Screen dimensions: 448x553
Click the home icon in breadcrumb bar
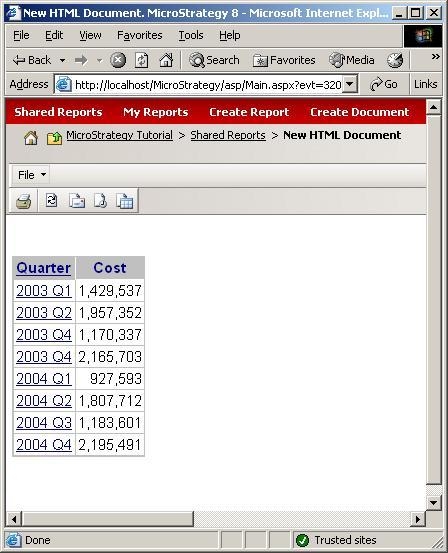(31, 138)
